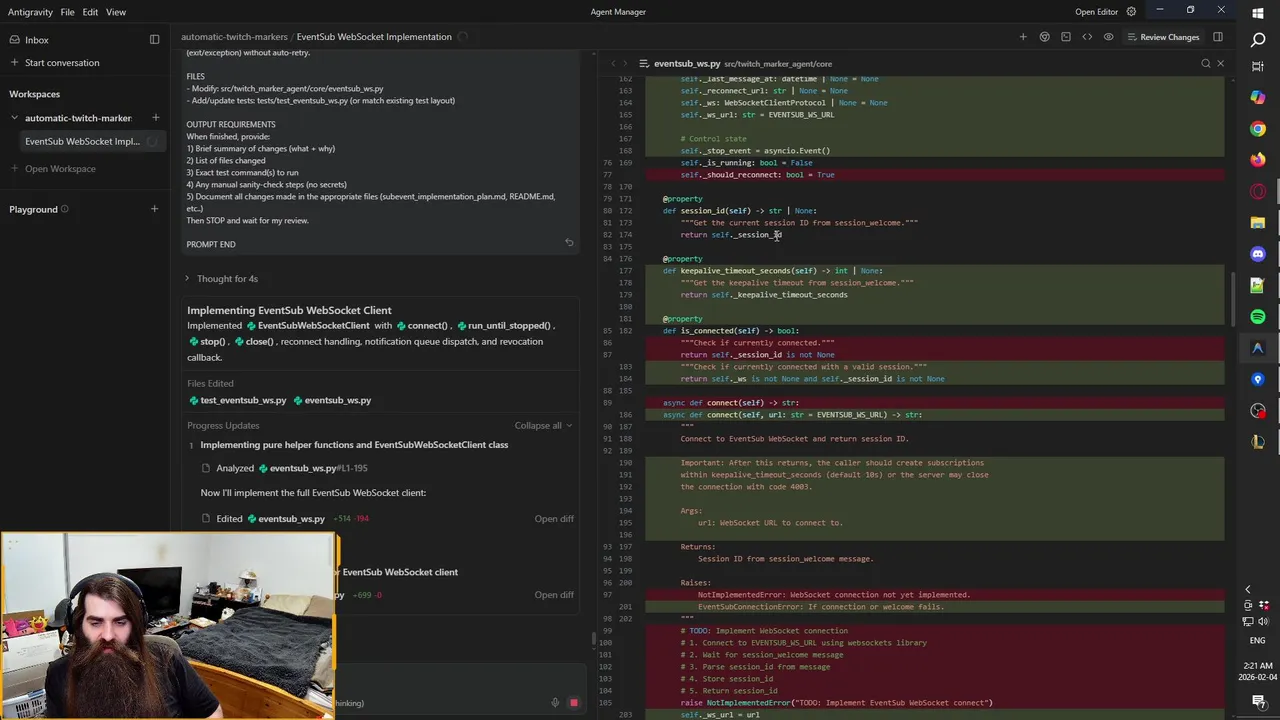Image resolution: width=1280 pixels, height=720 pixels.
Task: Show Playground info icon
Action: [x=65, y=210]
